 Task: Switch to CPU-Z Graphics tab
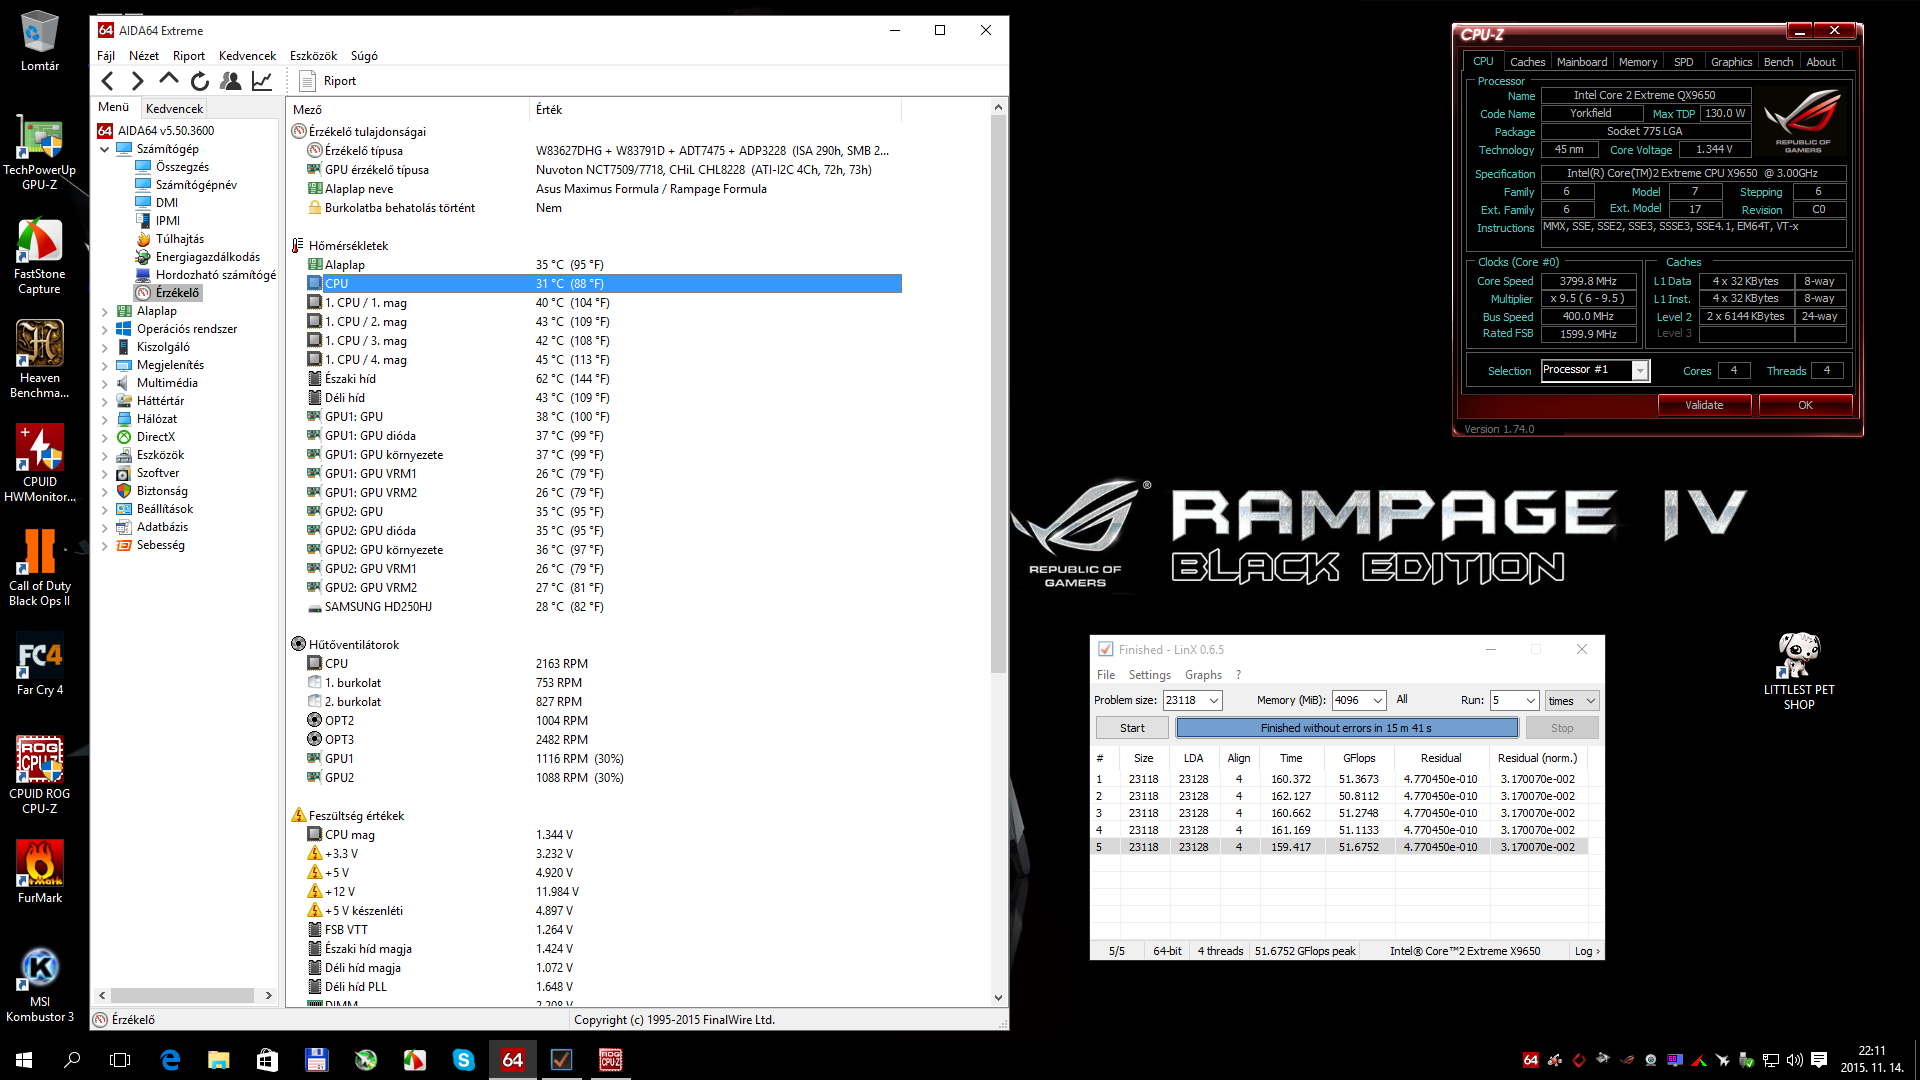pyautogui.click(x=1731, y=62)
